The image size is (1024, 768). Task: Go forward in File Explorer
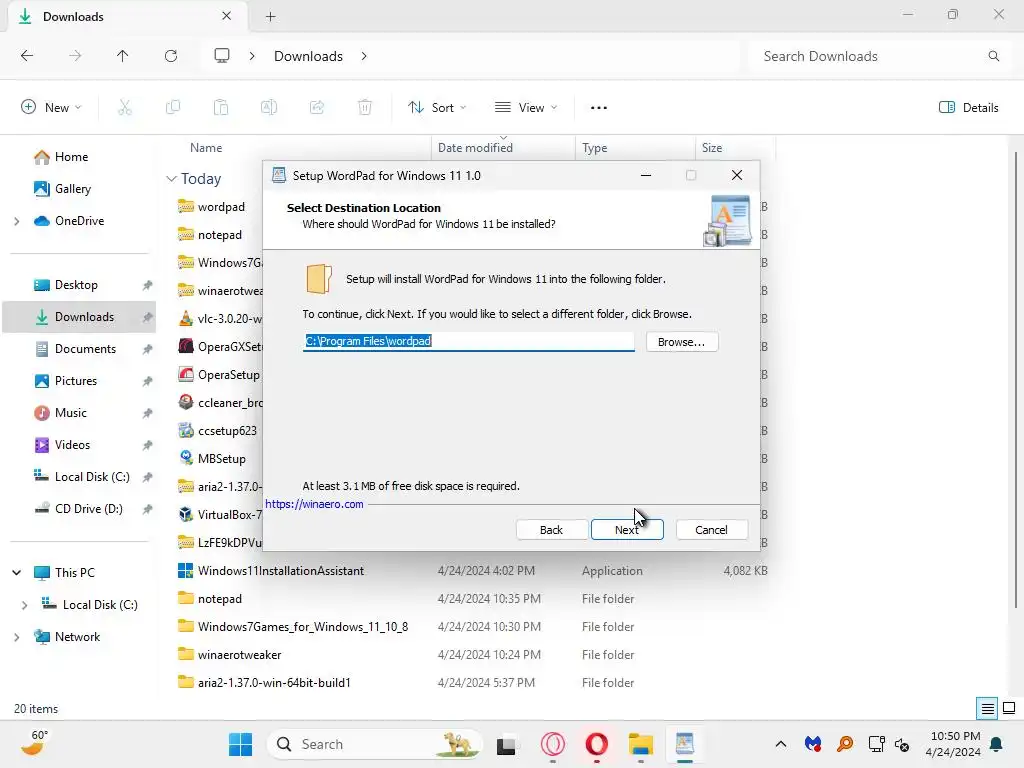(x=75, y=56)
